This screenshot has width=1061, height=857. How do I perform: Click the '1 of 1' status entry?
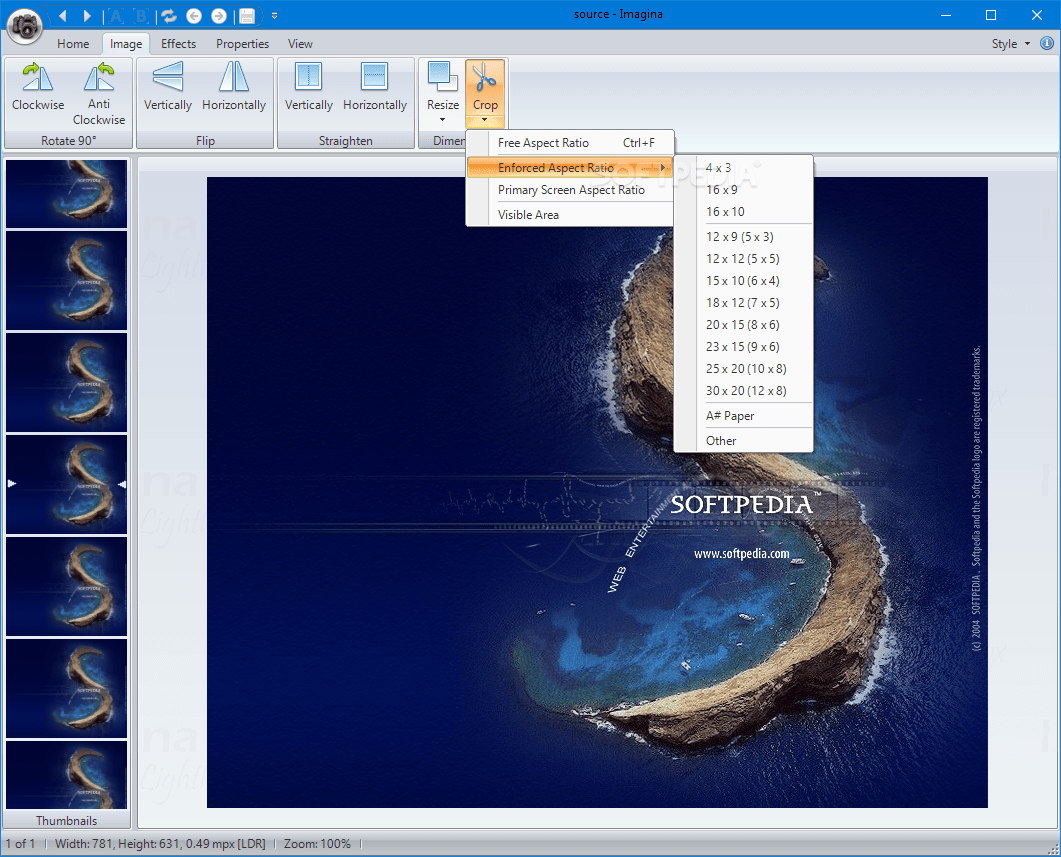point(20,843)
